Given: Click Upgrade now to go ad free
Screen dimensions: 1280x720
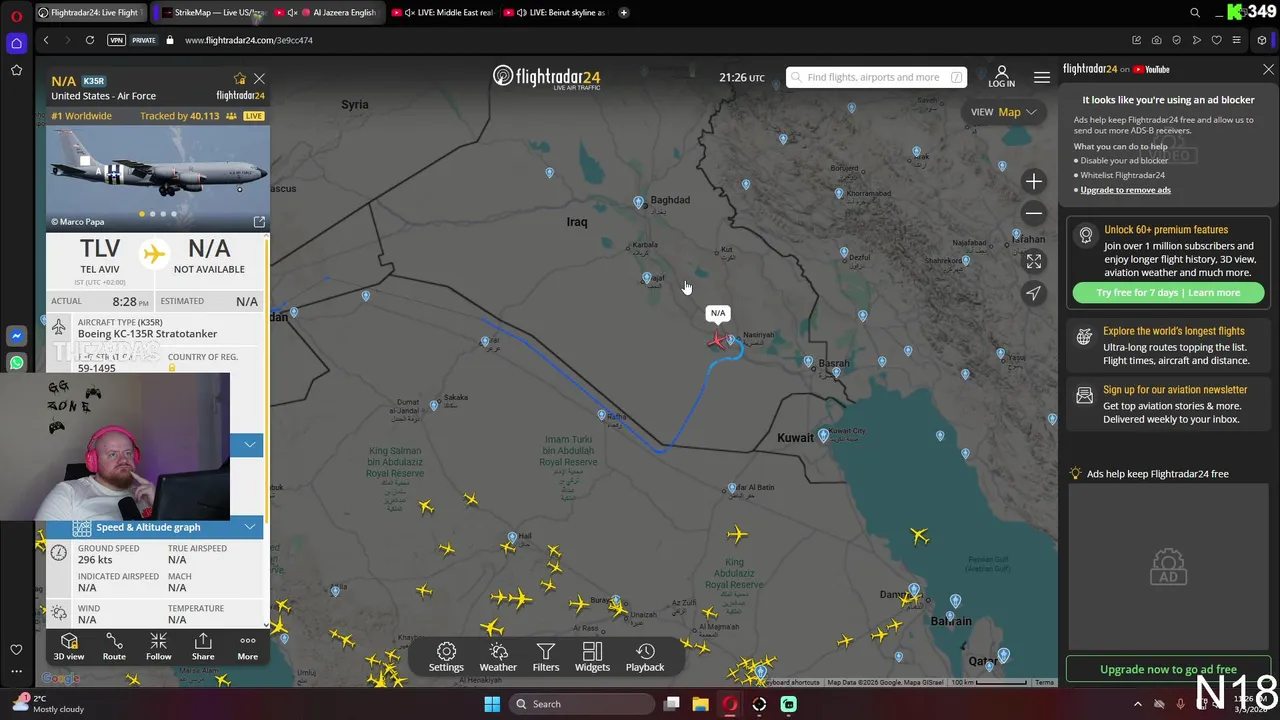Looking at the screenshot, I should point(1168,669).
